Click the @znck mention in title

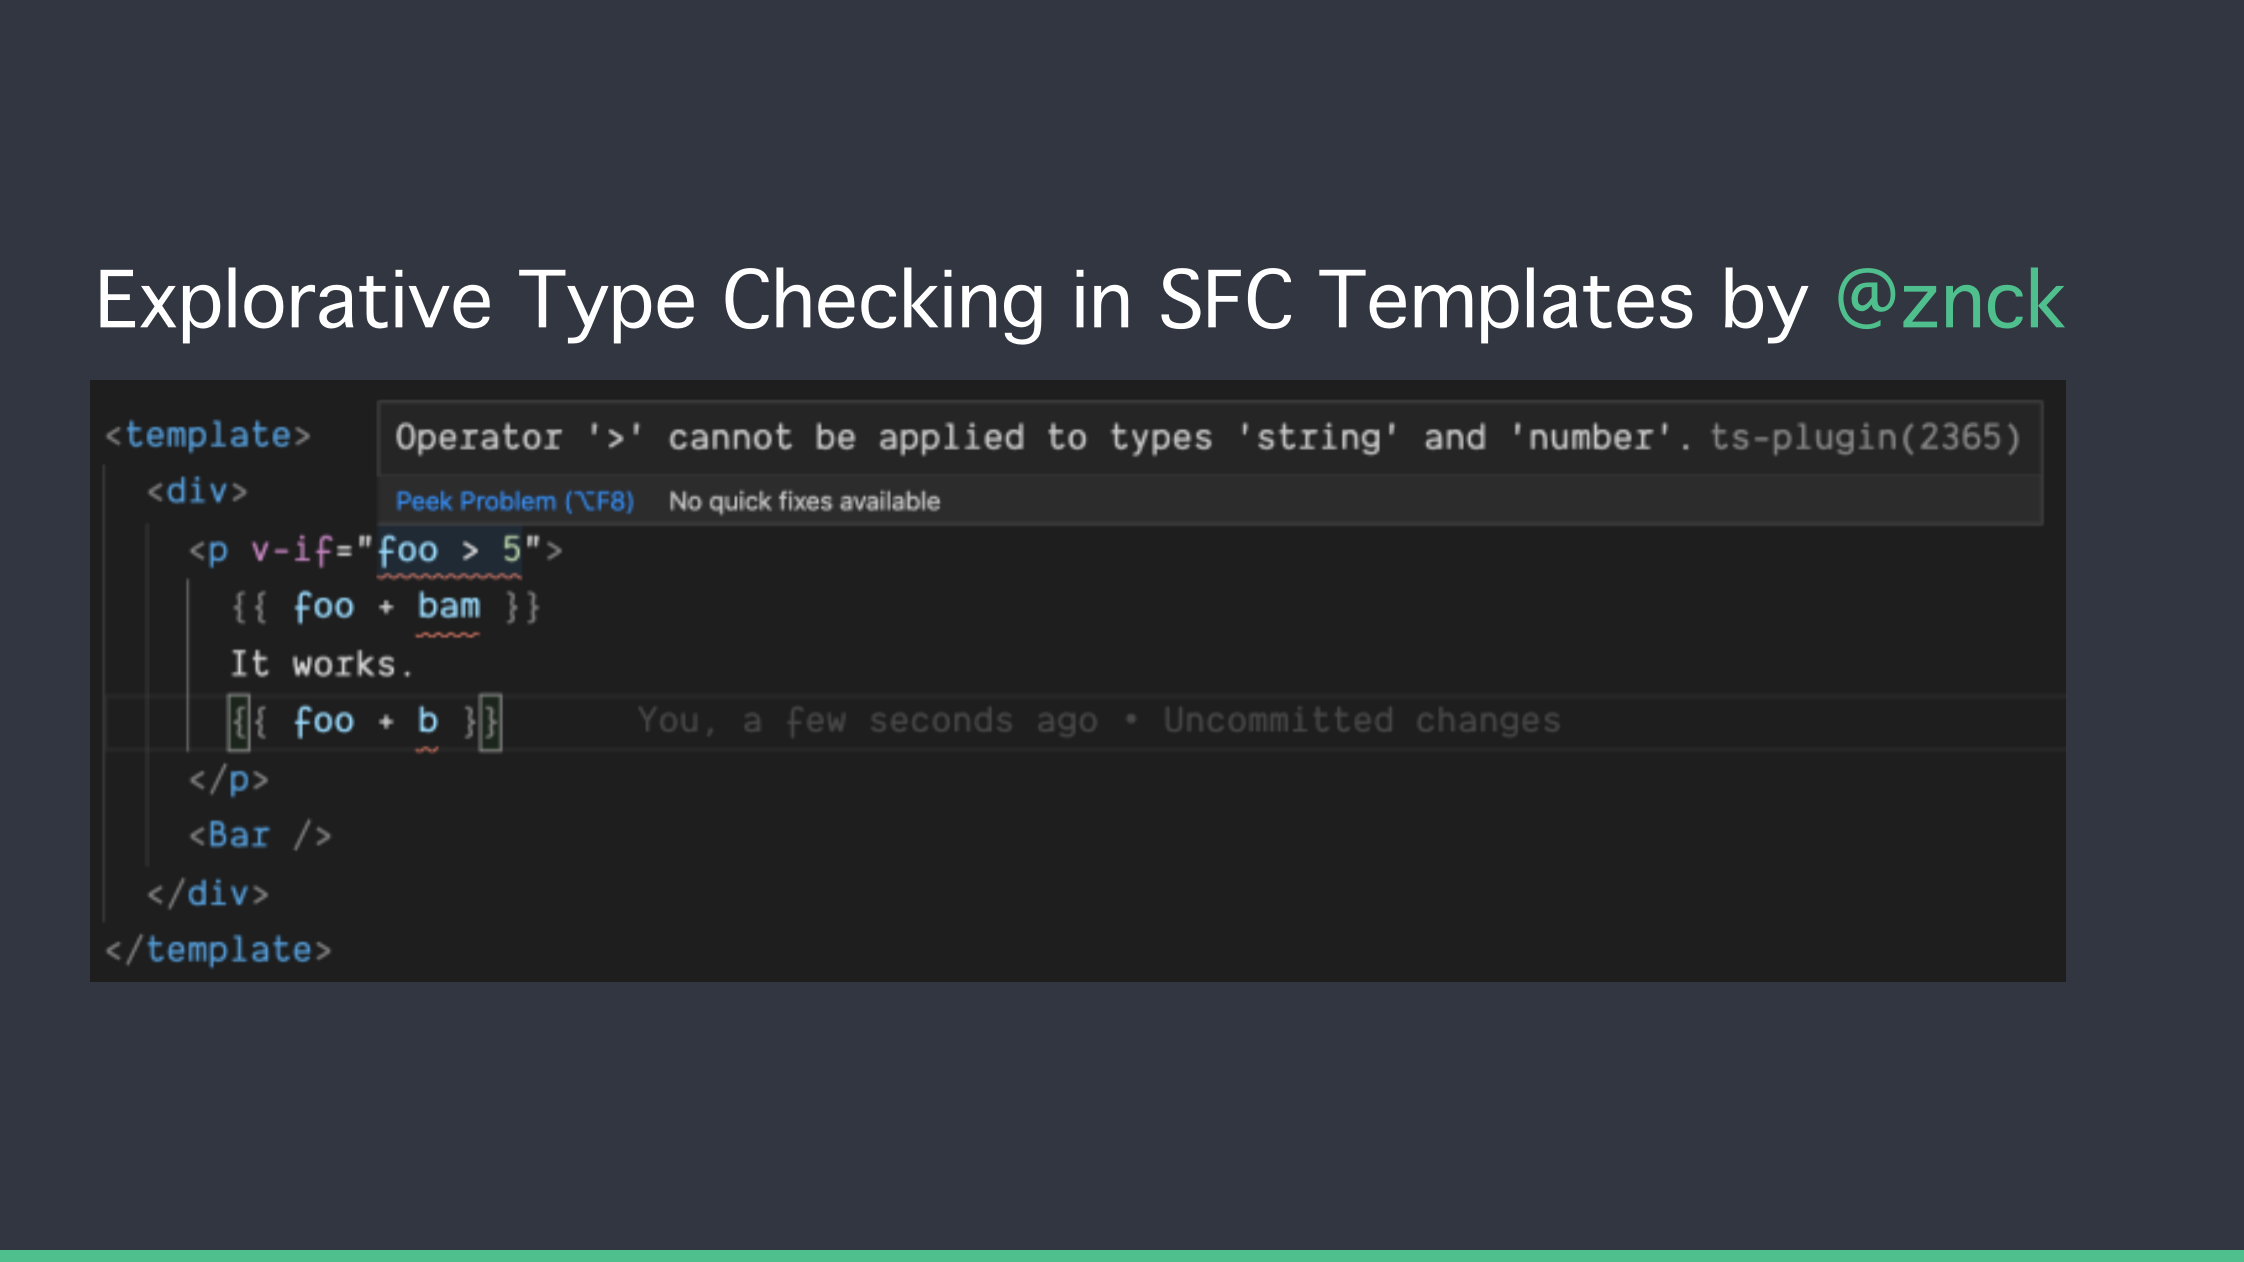click(x=1949, y=300)
